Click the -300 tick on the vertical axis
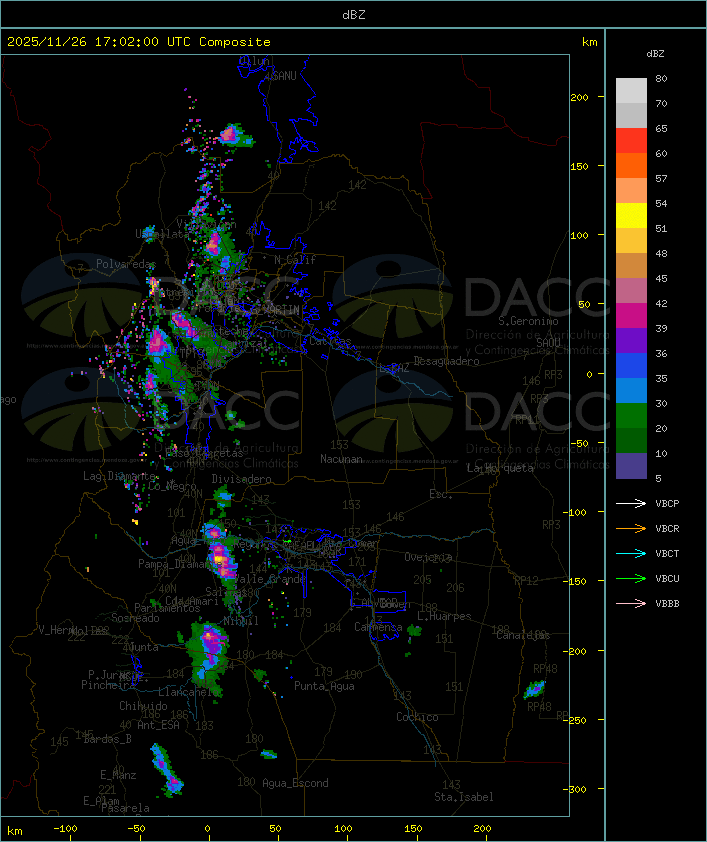This screenshot has width=707, height=842. tap(577, 789)
